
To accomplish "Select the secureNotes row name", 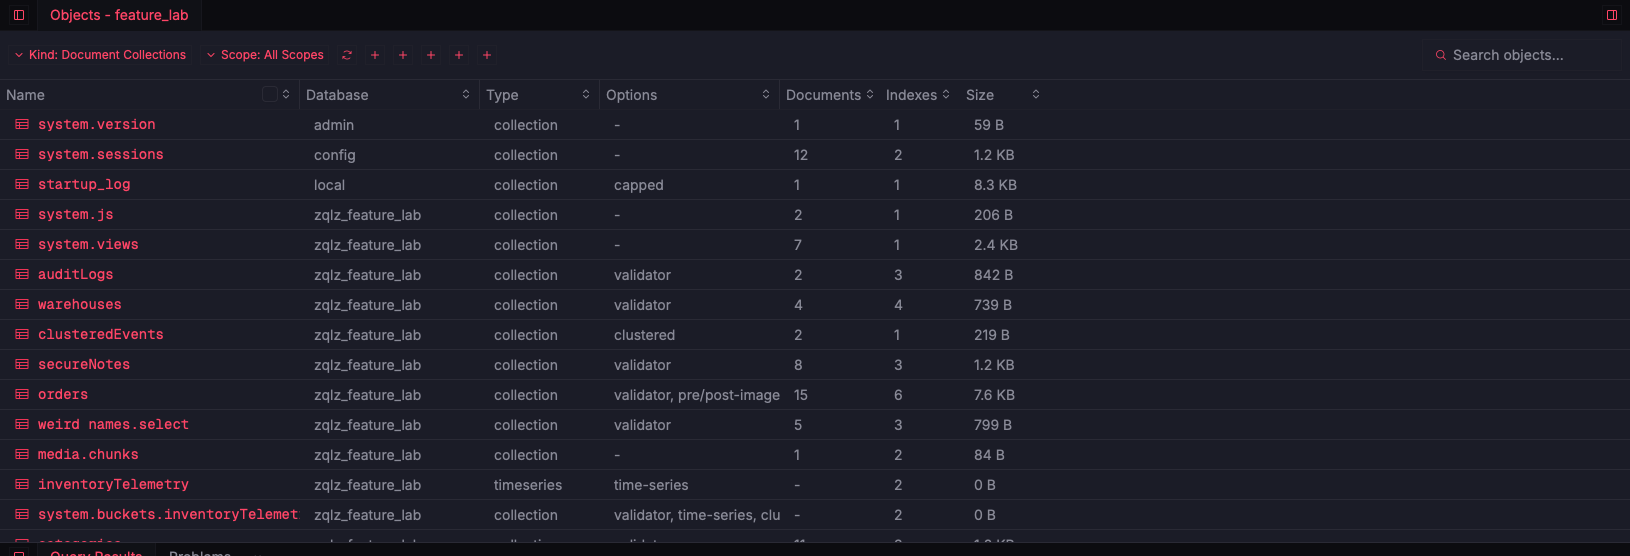I will [84, 365].
